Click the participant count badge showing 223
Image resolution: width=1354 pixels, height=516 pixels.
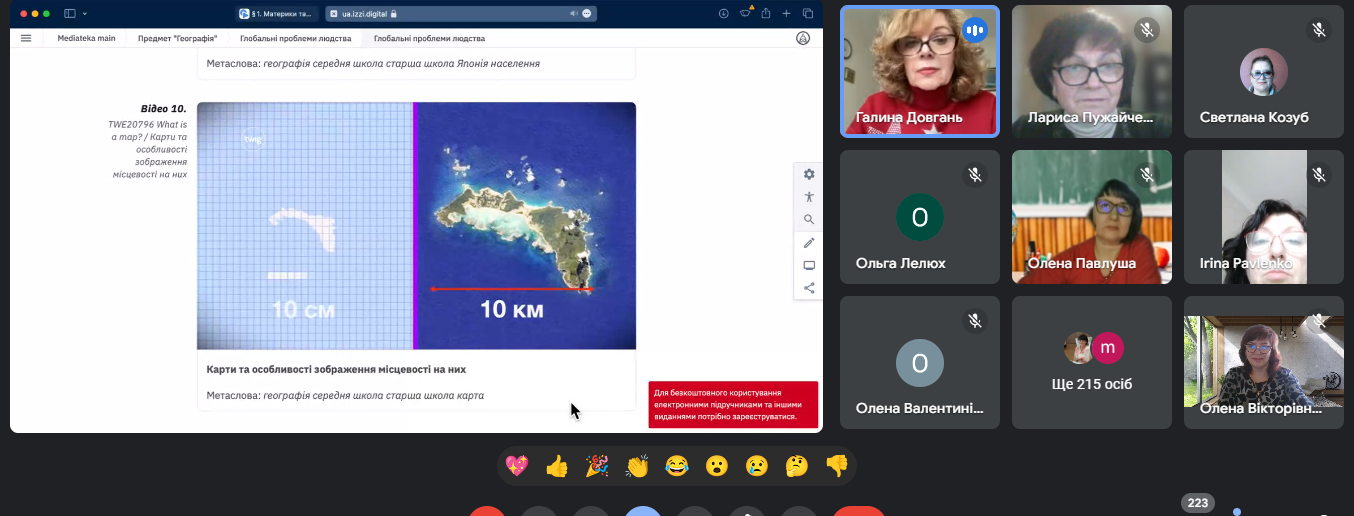(x=1197, y=503)
